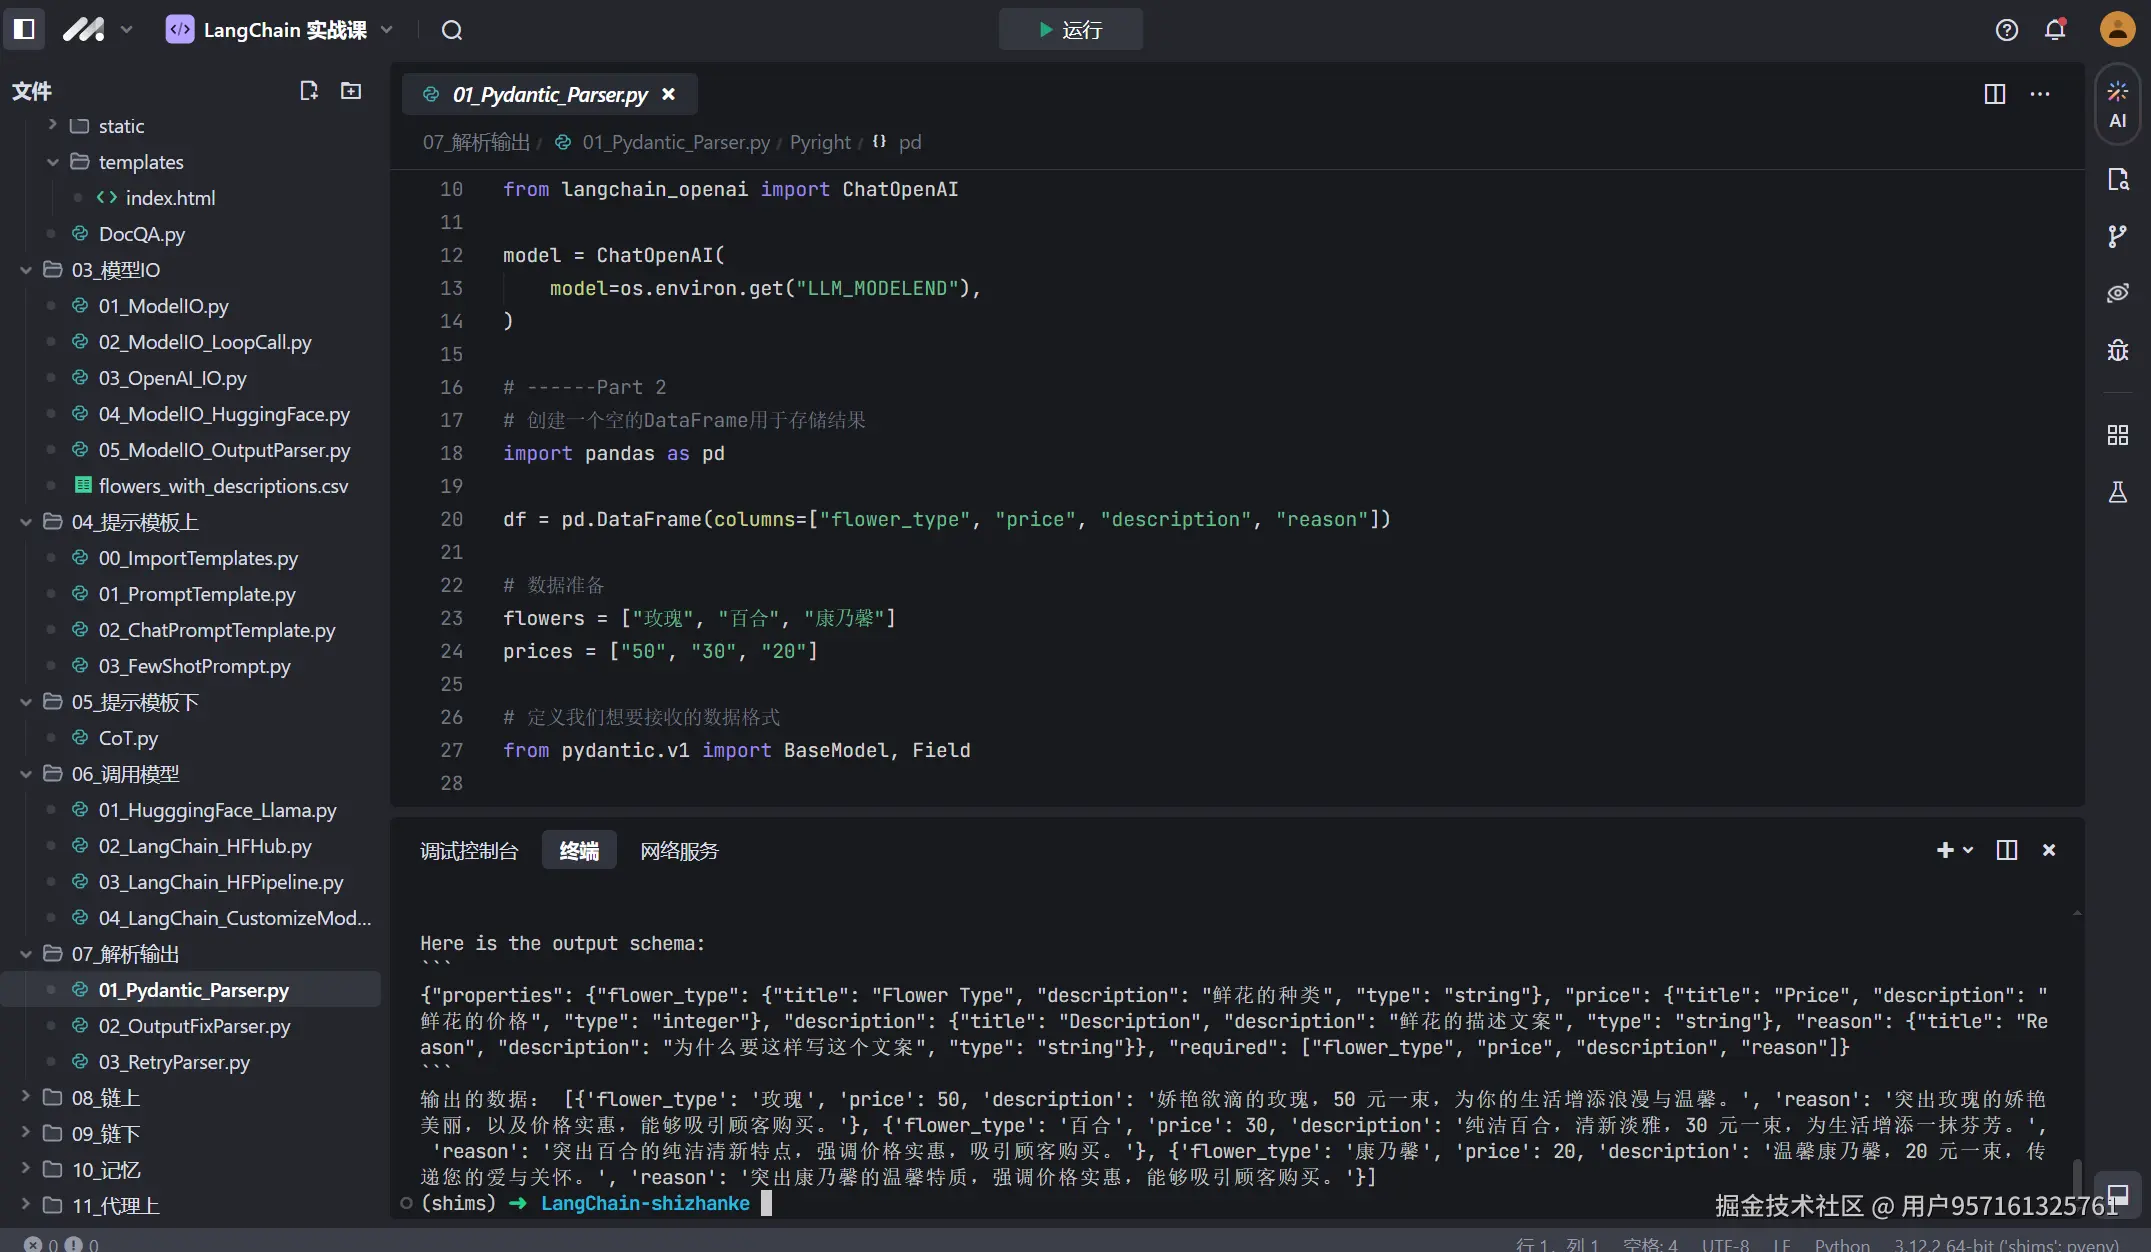Click the new folder icon
Image resolution: width=2151 pixels, height=1252 pixels.
coord(351,91)
